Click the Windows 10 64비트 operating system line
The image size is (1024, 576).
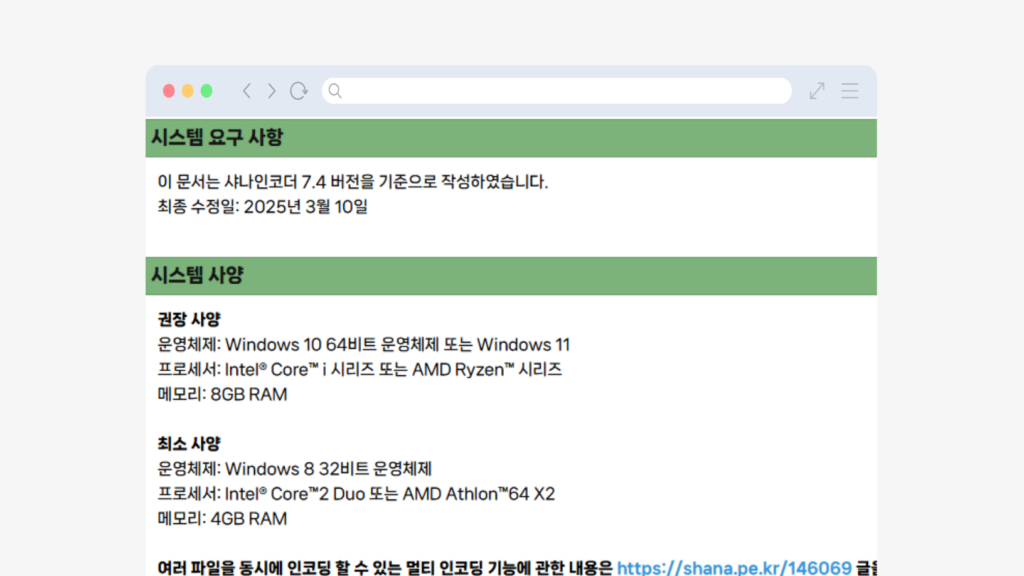363,345
